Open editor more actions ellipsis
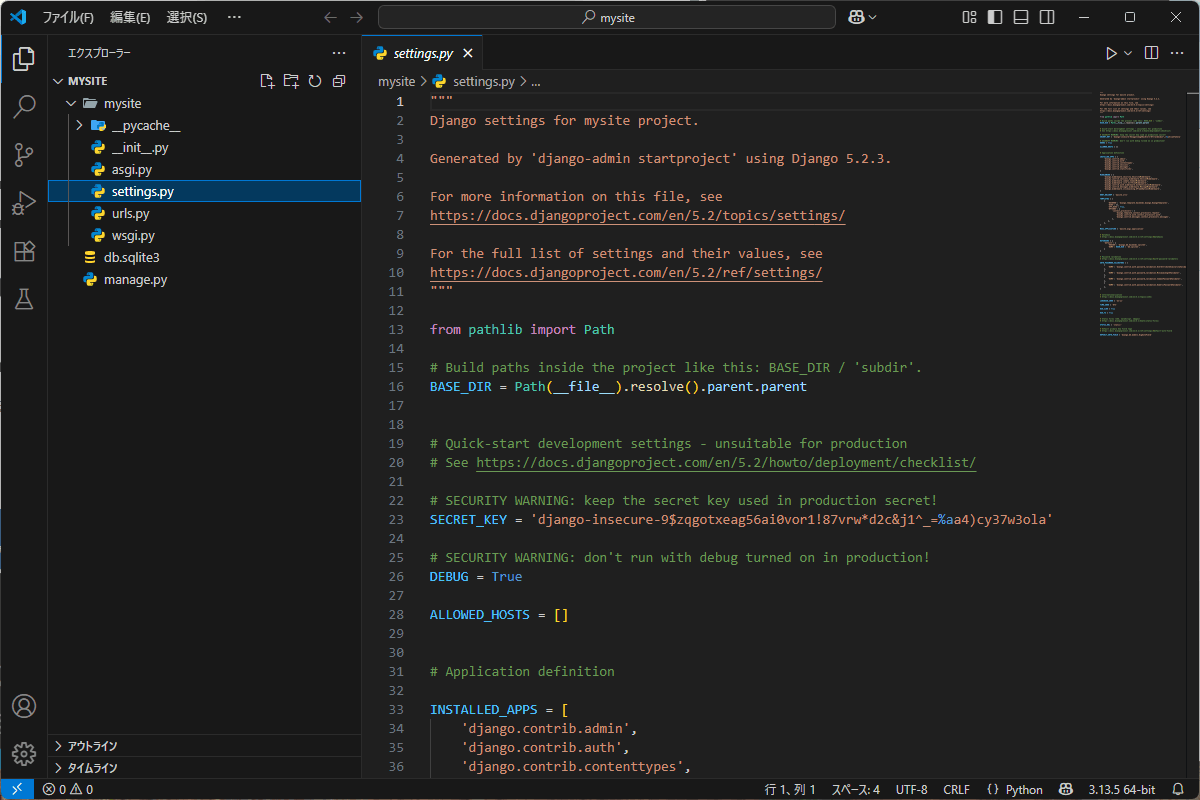This screenshot has height=800, width=1200. point(1178,53)
